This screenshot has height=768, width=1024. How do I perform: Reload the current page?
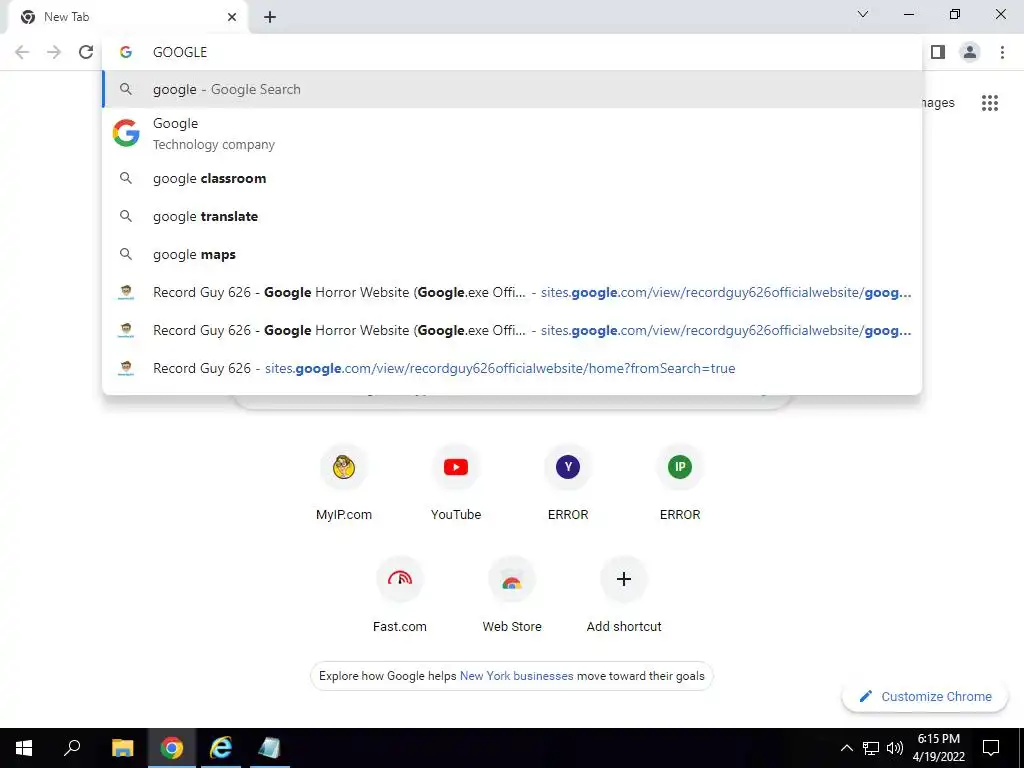pyautogui.click(x=86, y=52)
